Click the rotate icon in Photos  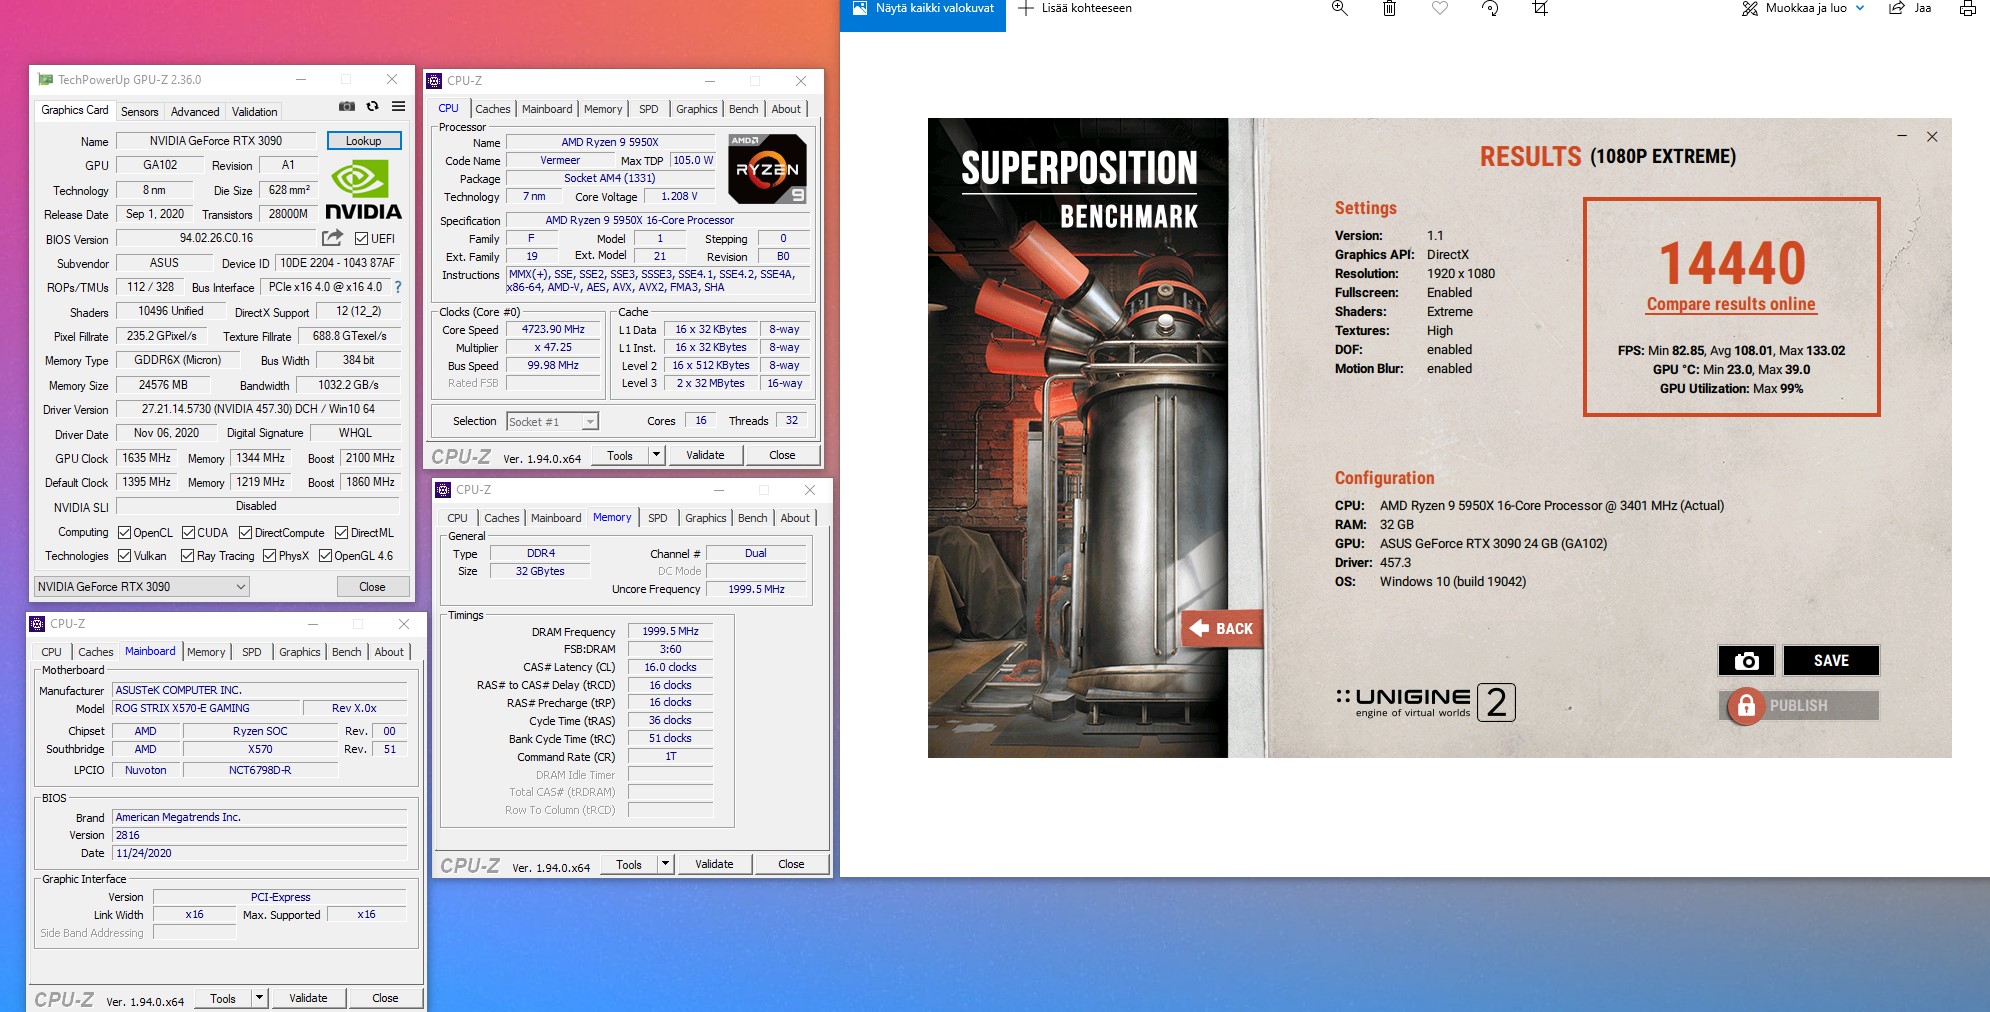(x=1490, y=8)
